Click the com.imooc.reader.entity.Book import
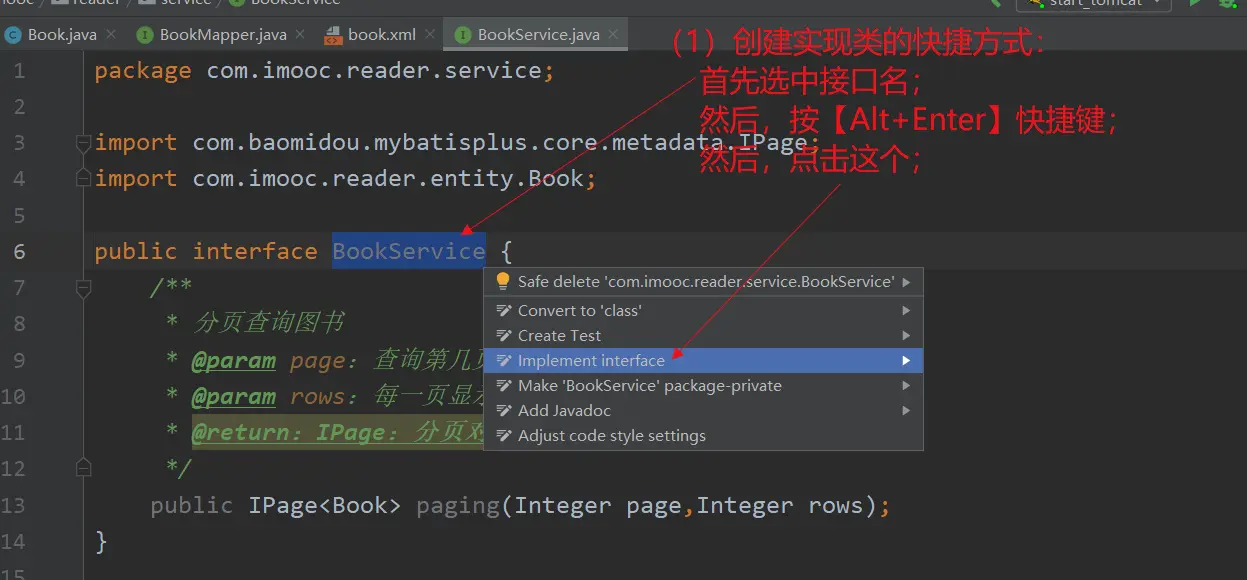The height and width of the screenshot is (580, 1247). pyautogui.click(x=346, y=179)
